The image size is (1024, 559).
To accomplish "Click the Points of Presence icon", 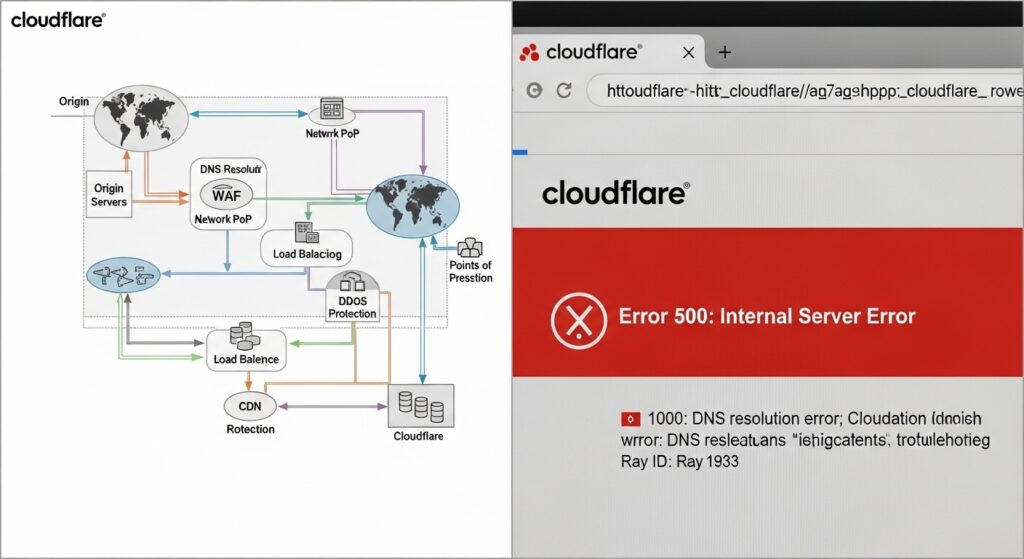I will tap(469, 248).
